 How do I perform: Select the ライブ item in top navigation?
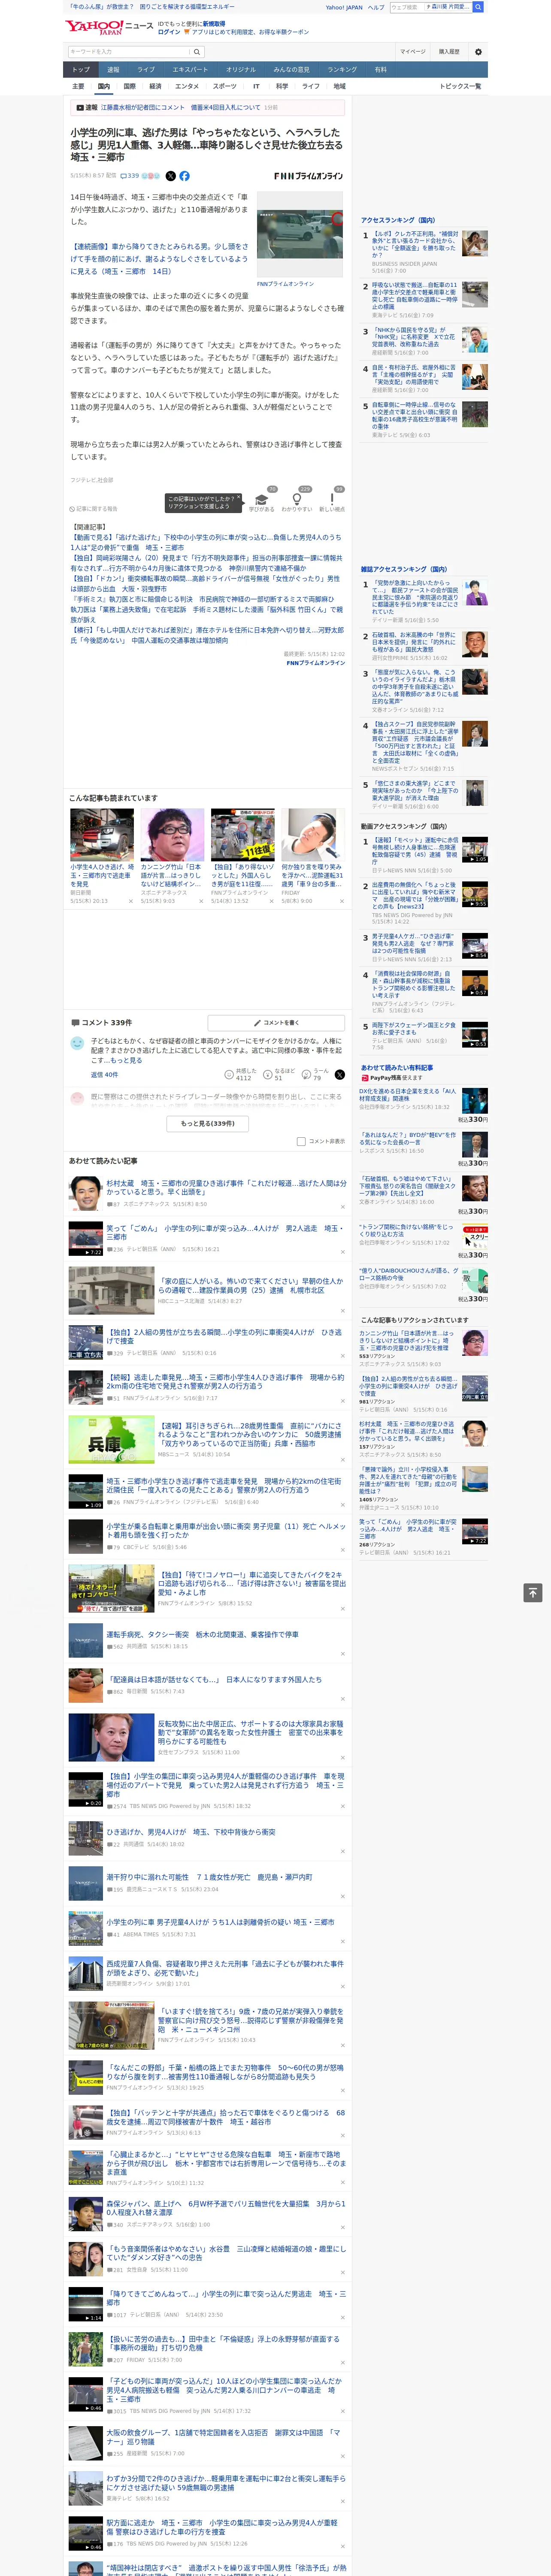pos(146,70)
